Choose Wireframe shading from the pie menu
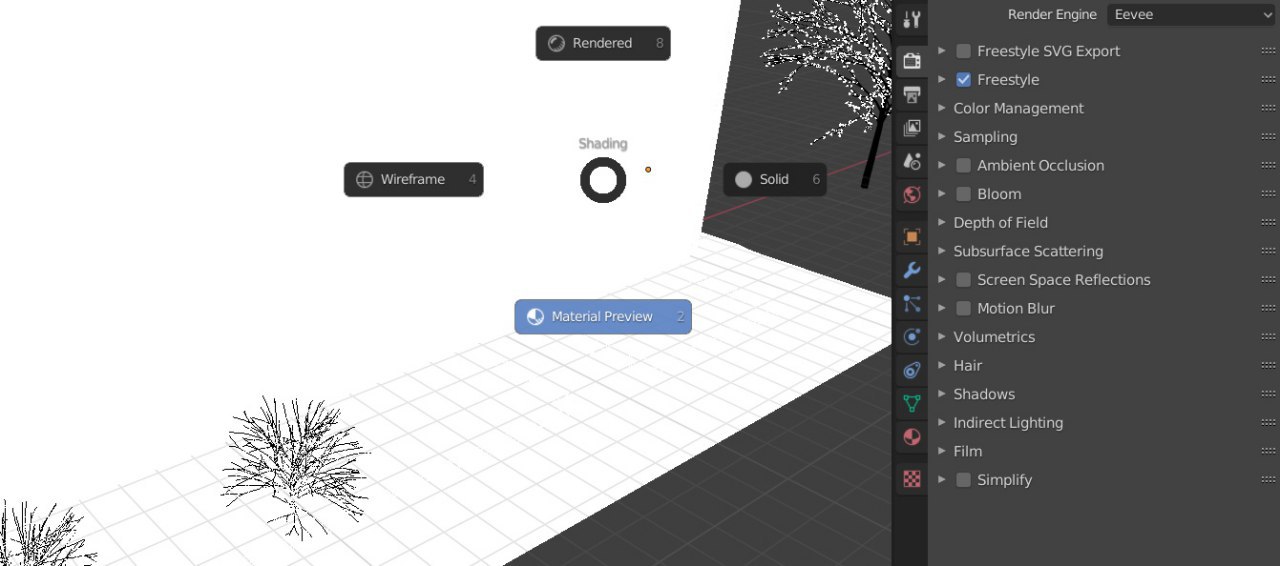This screenshot has width=1280, height=566. tap(414, 180)
